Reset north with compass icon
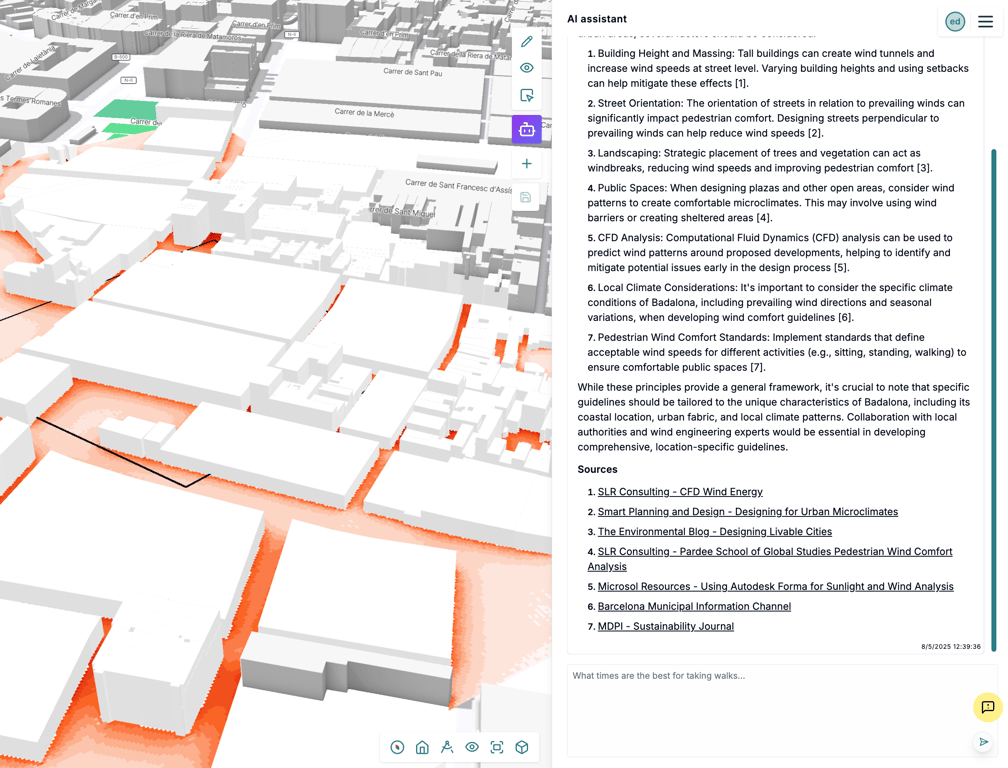This screenshot has height=768, width=1008. click(x=397, y=747)
